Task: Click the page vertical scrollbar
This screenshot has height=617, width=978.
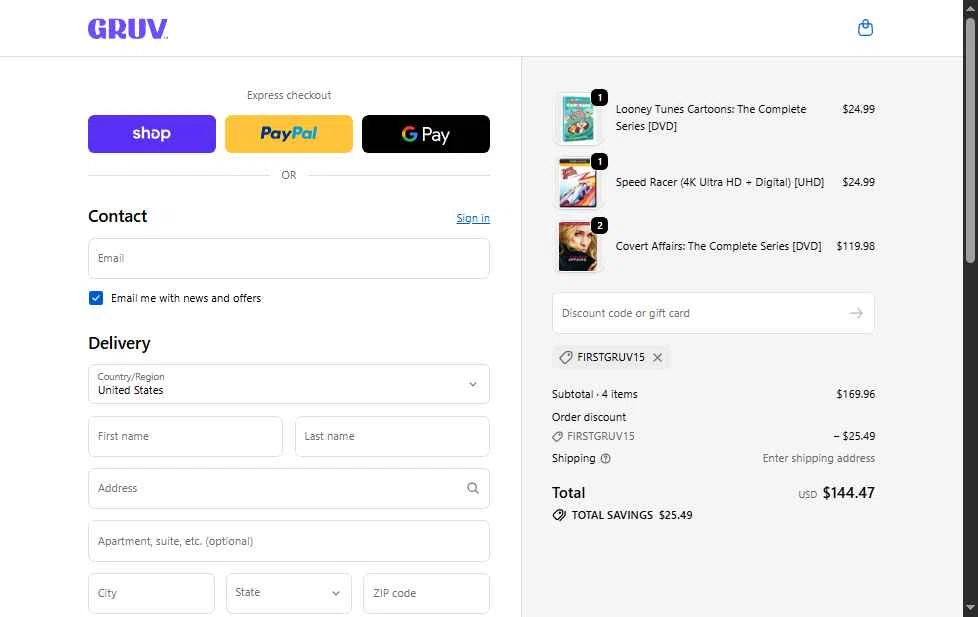Action: click(x=970, y=300)
